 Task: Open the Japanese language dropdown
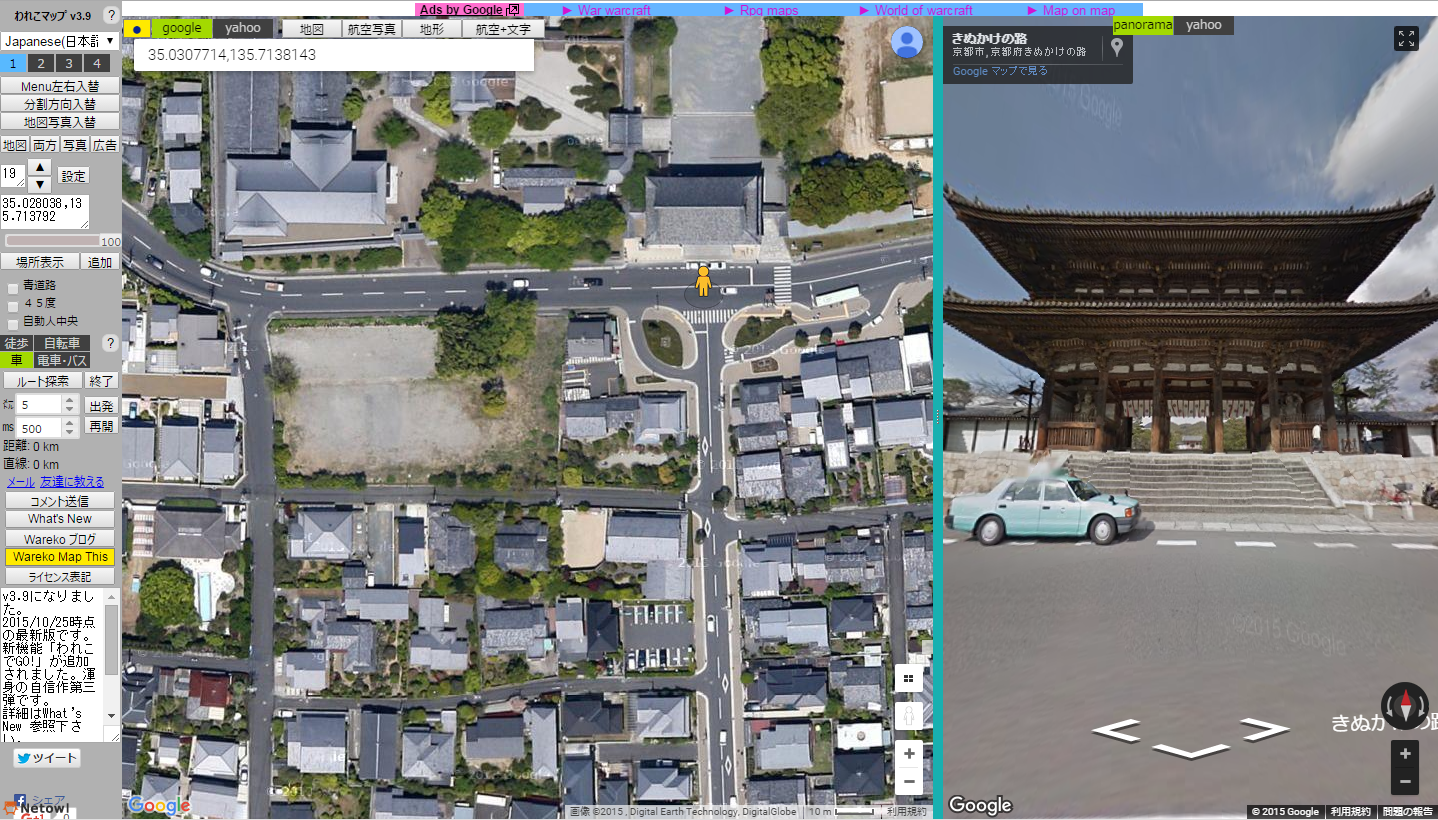[x=60, y=41]
